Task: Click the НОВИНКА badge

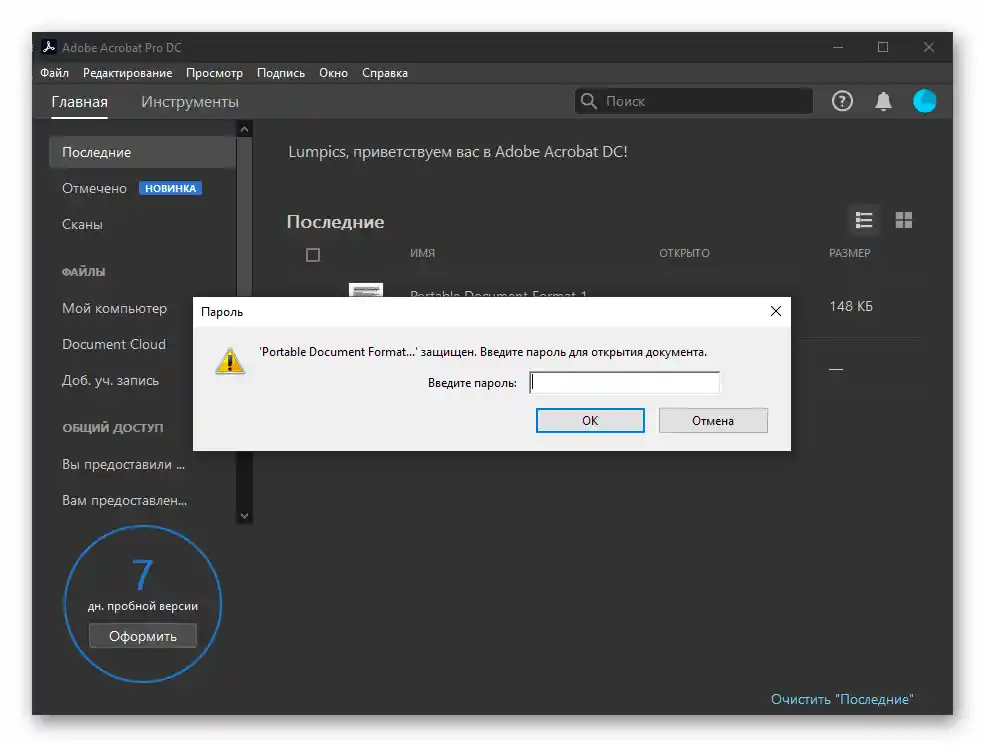Action: pos(170,188)
